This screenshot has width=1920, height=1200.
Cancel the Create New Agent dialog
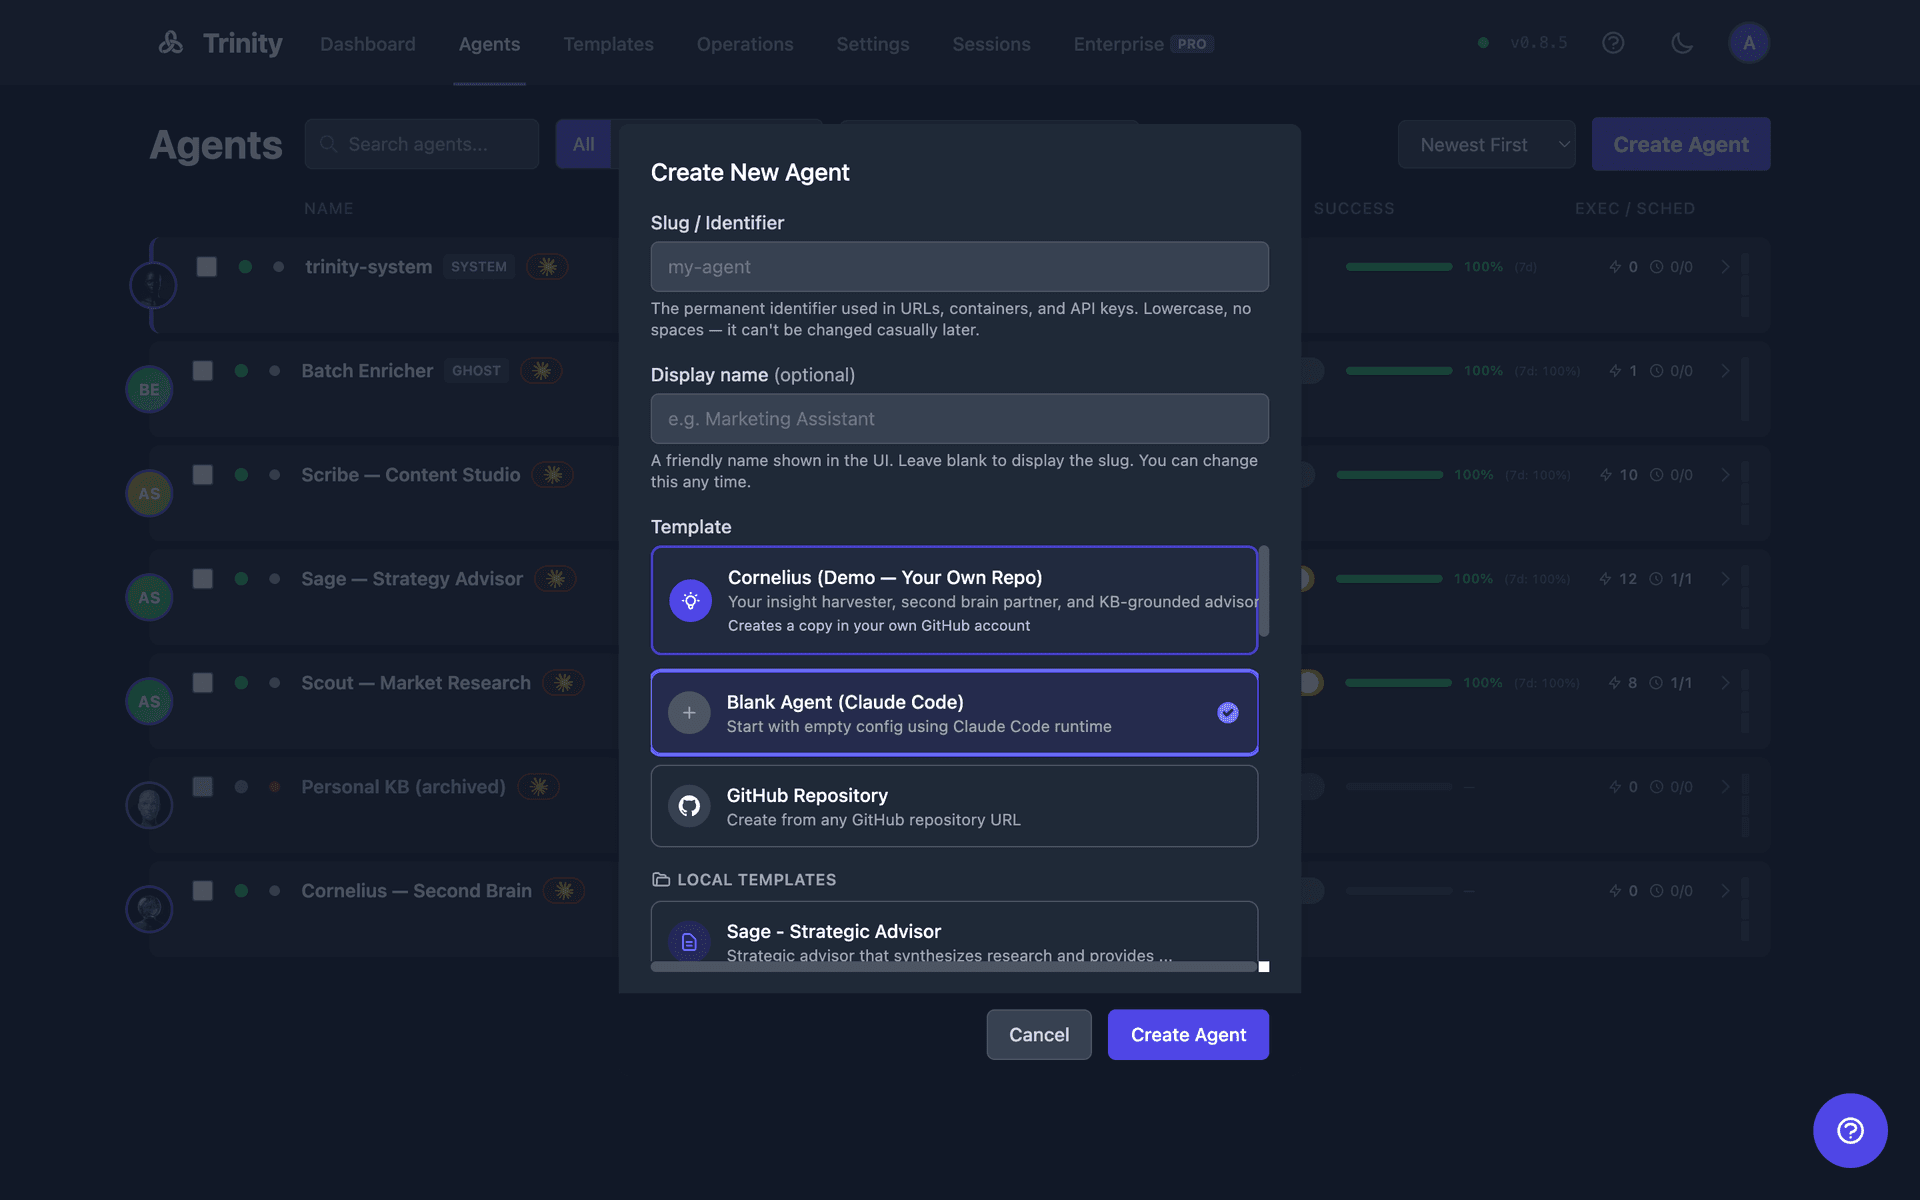tap(1039, 1035)
